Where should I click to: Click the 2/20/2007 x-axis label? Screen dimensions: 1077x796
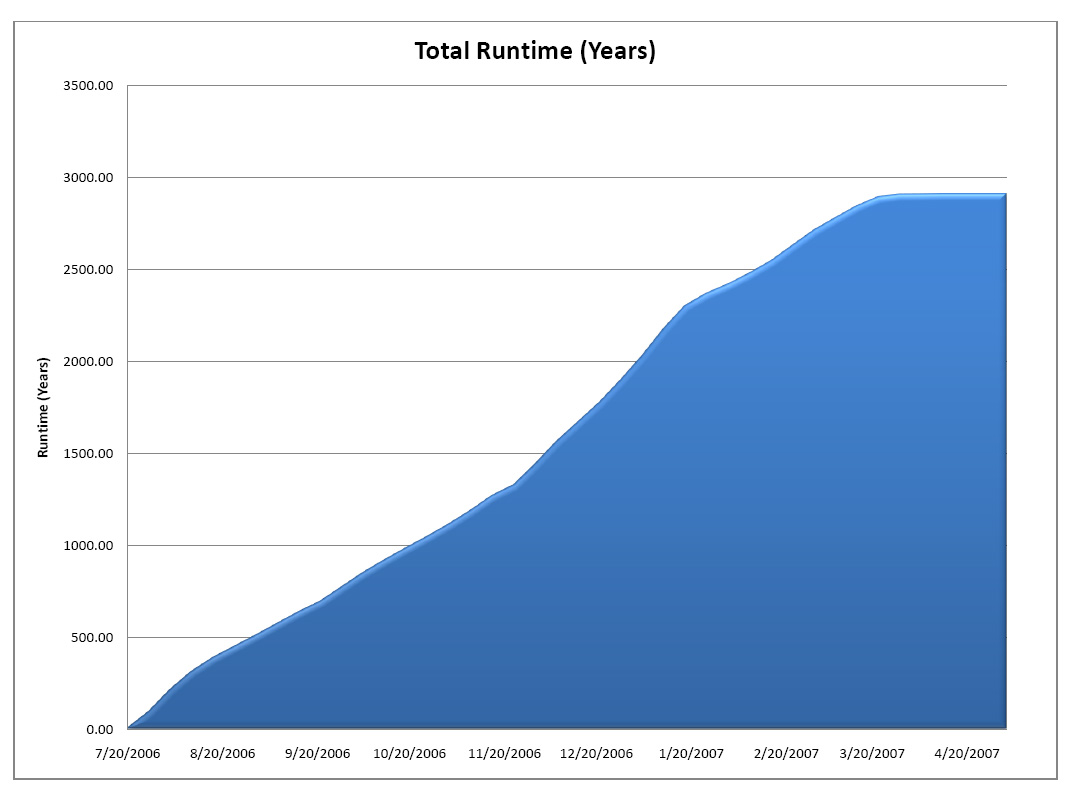pyautogui.click(x=785, y=753)
